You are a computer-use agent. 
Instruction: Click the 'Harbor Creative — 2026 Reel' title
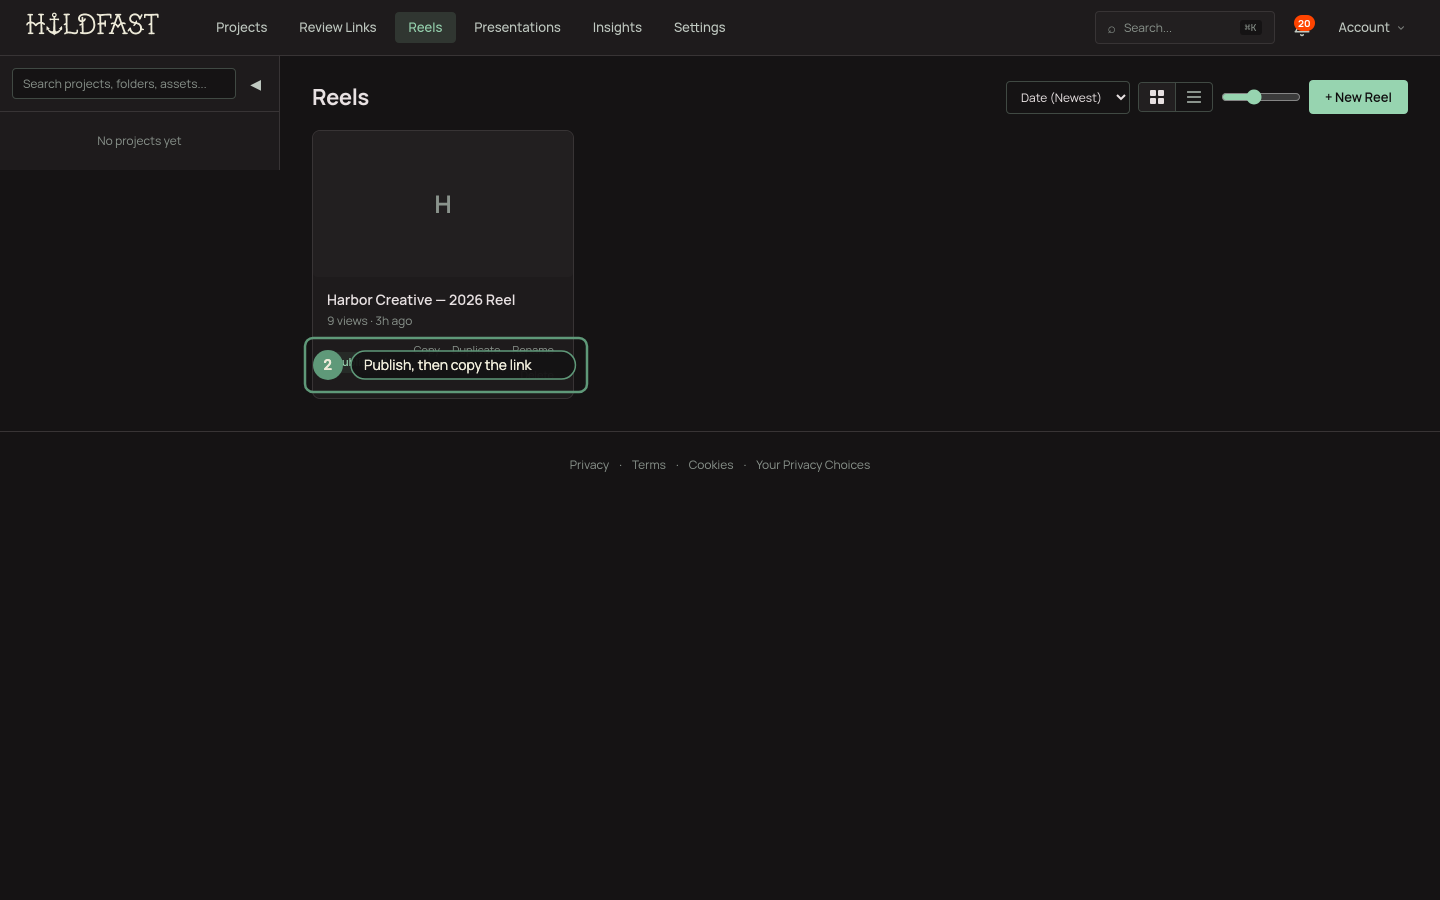(421, 300)
